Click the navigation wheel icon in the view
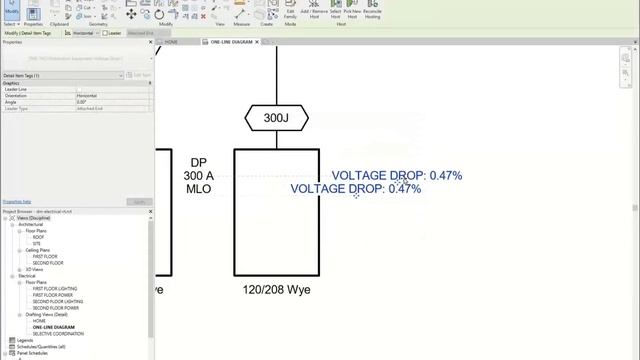 tap(626, 58)
